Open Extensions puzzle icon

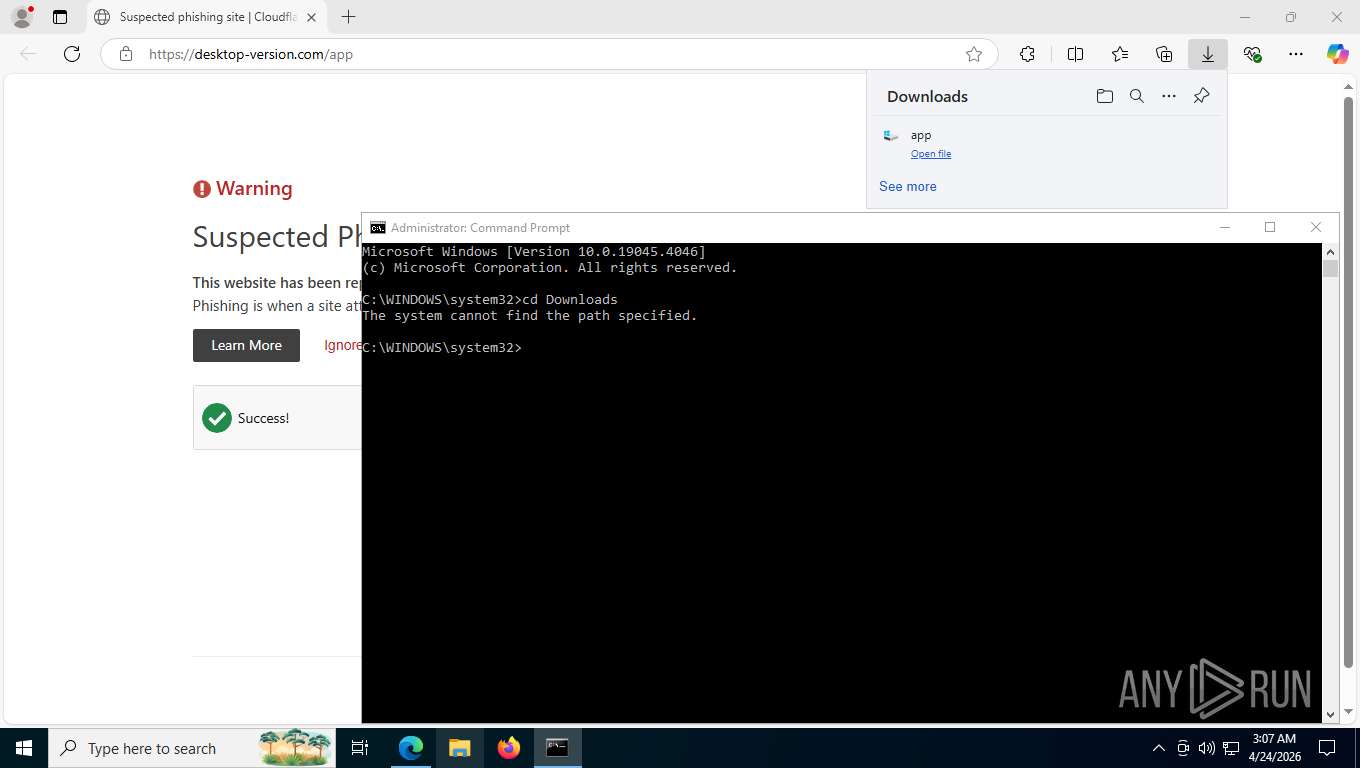pyautogui.click(x=1027, y=54)
